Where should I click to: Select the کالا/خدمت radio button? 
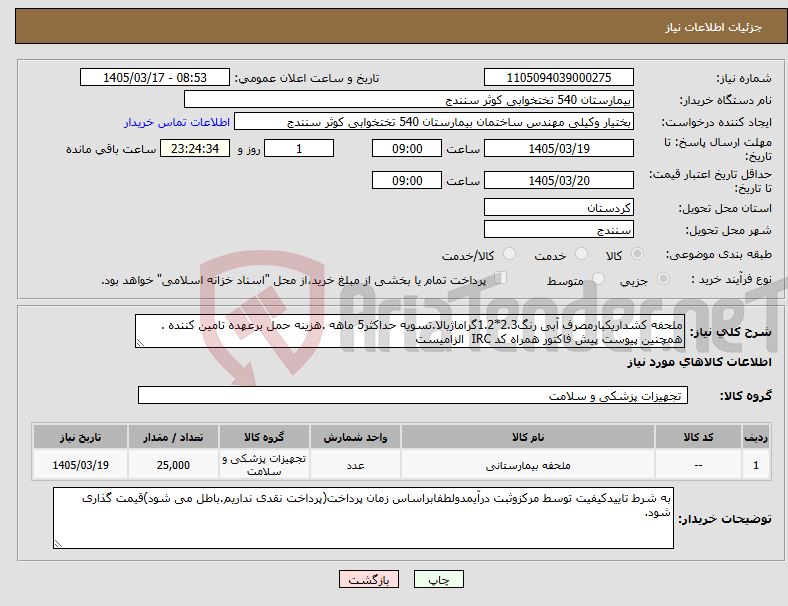click(510, 254)
